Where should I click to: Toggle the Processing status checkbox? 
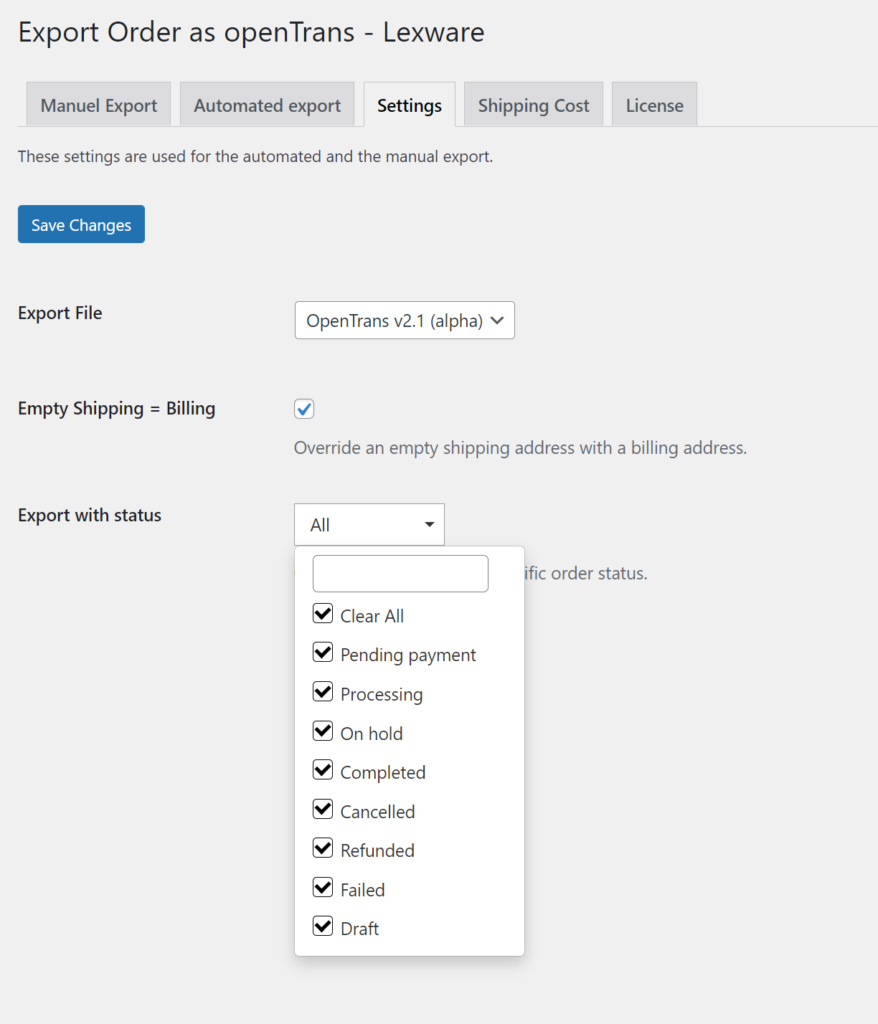(323, 692)
